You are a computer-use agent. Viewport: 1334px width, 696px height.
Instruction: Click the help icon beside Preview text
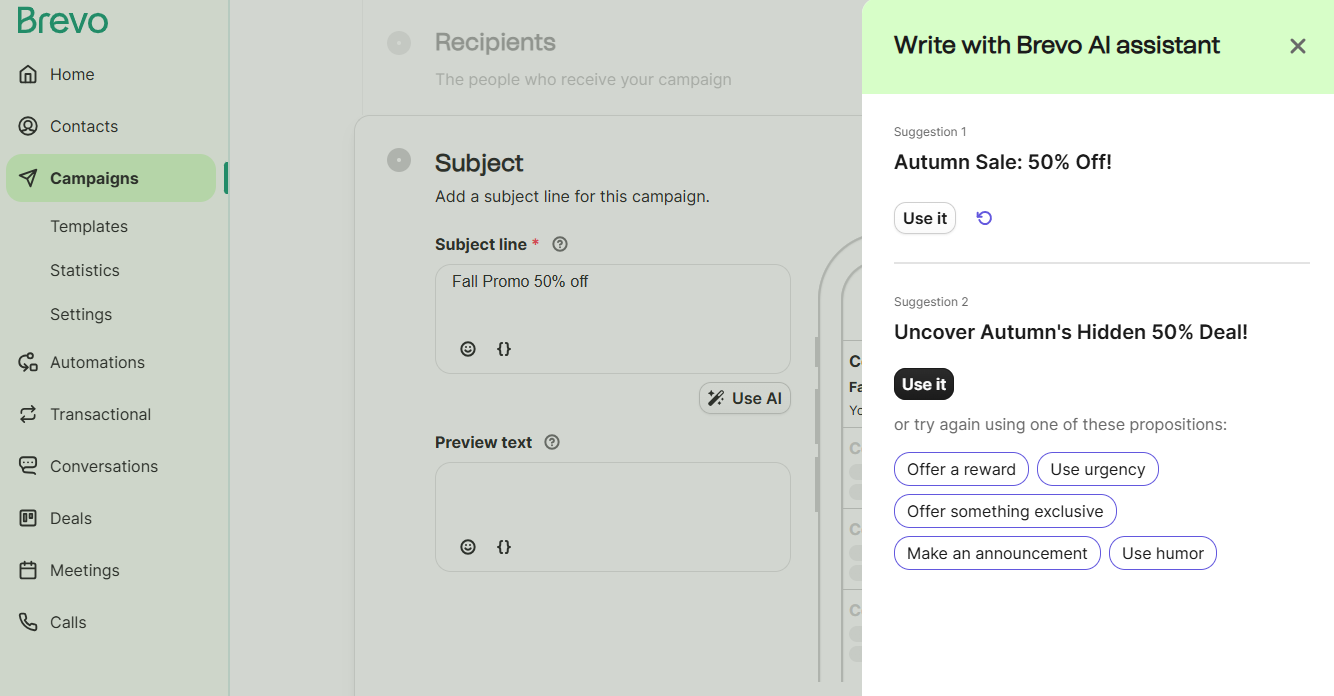point(552,442)
